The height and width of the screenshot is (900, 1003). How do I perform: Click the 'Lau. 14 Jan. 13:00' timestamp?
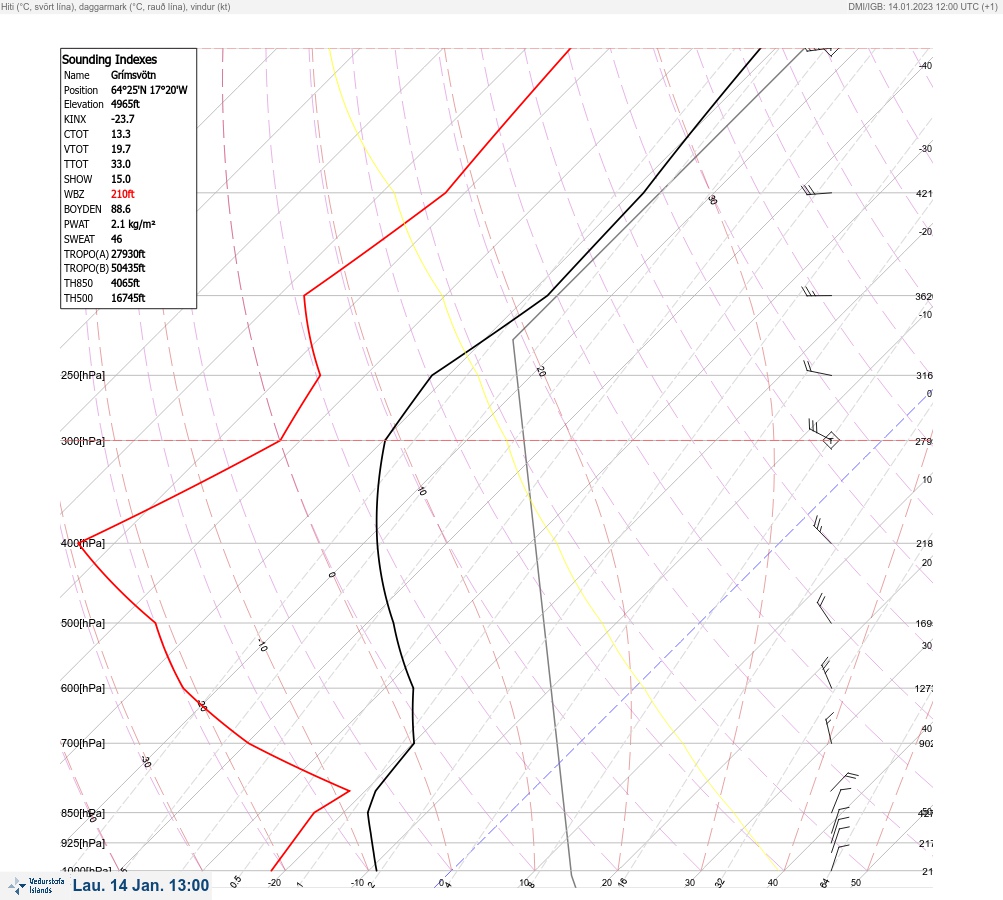click(x=141, y=885)
